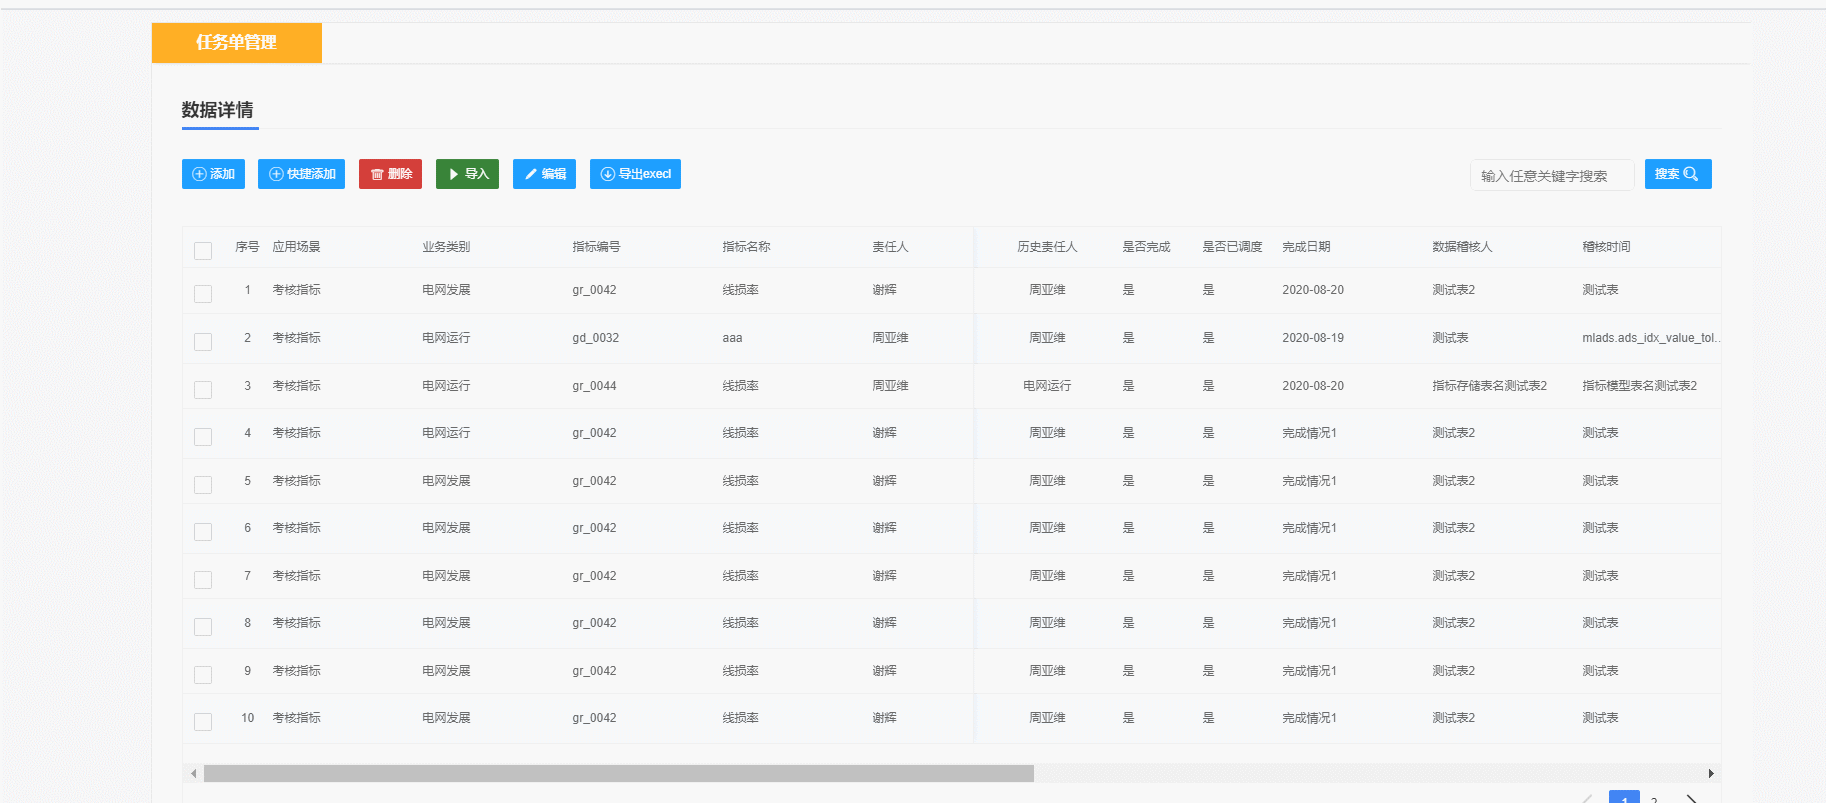The image size is (1826, 803).
Task: Focus the keyword search input field
Action: [x=1551, y=175]
